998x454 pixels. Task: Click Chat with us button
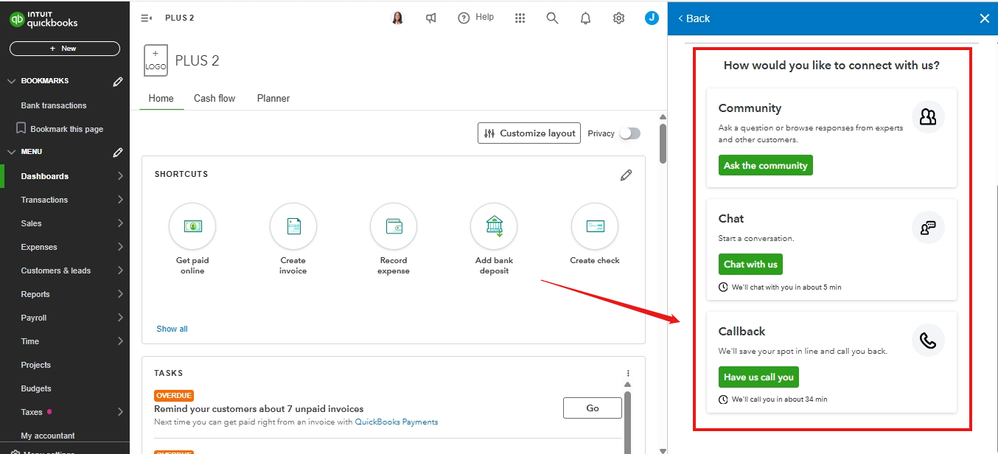pos(750,264)
